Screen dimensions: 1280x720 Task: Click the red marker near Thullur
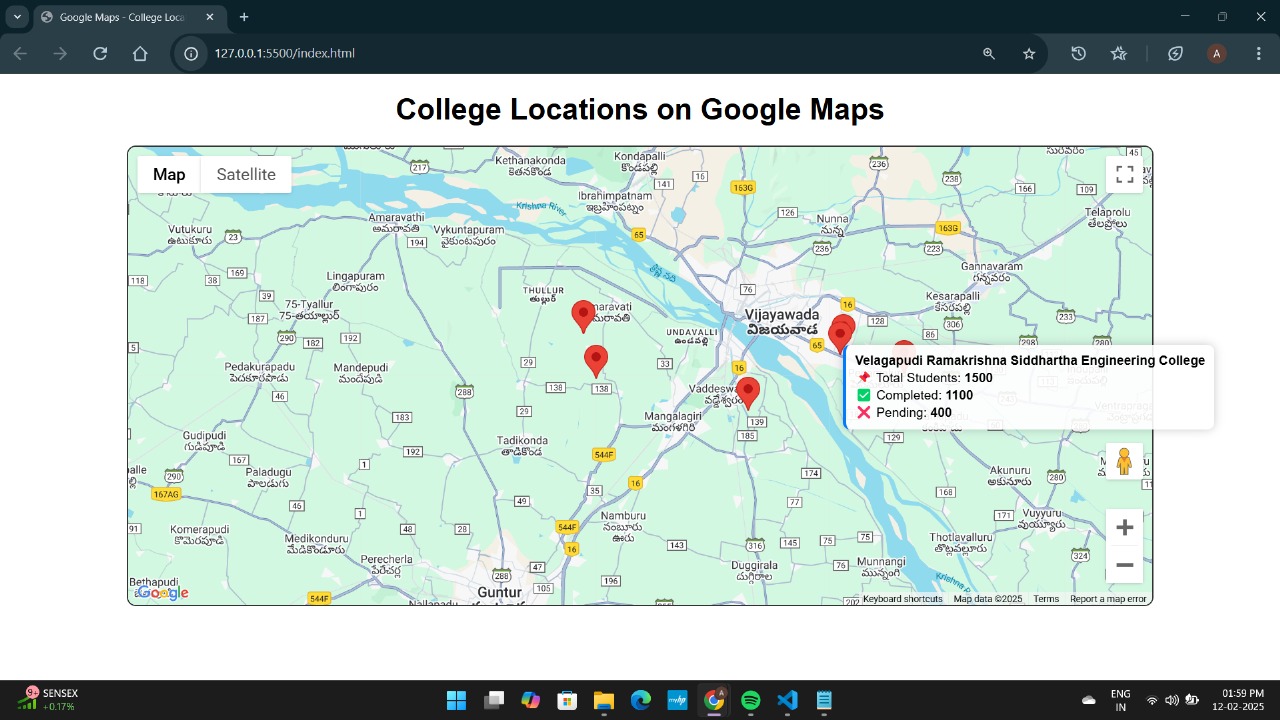(584, 316)
